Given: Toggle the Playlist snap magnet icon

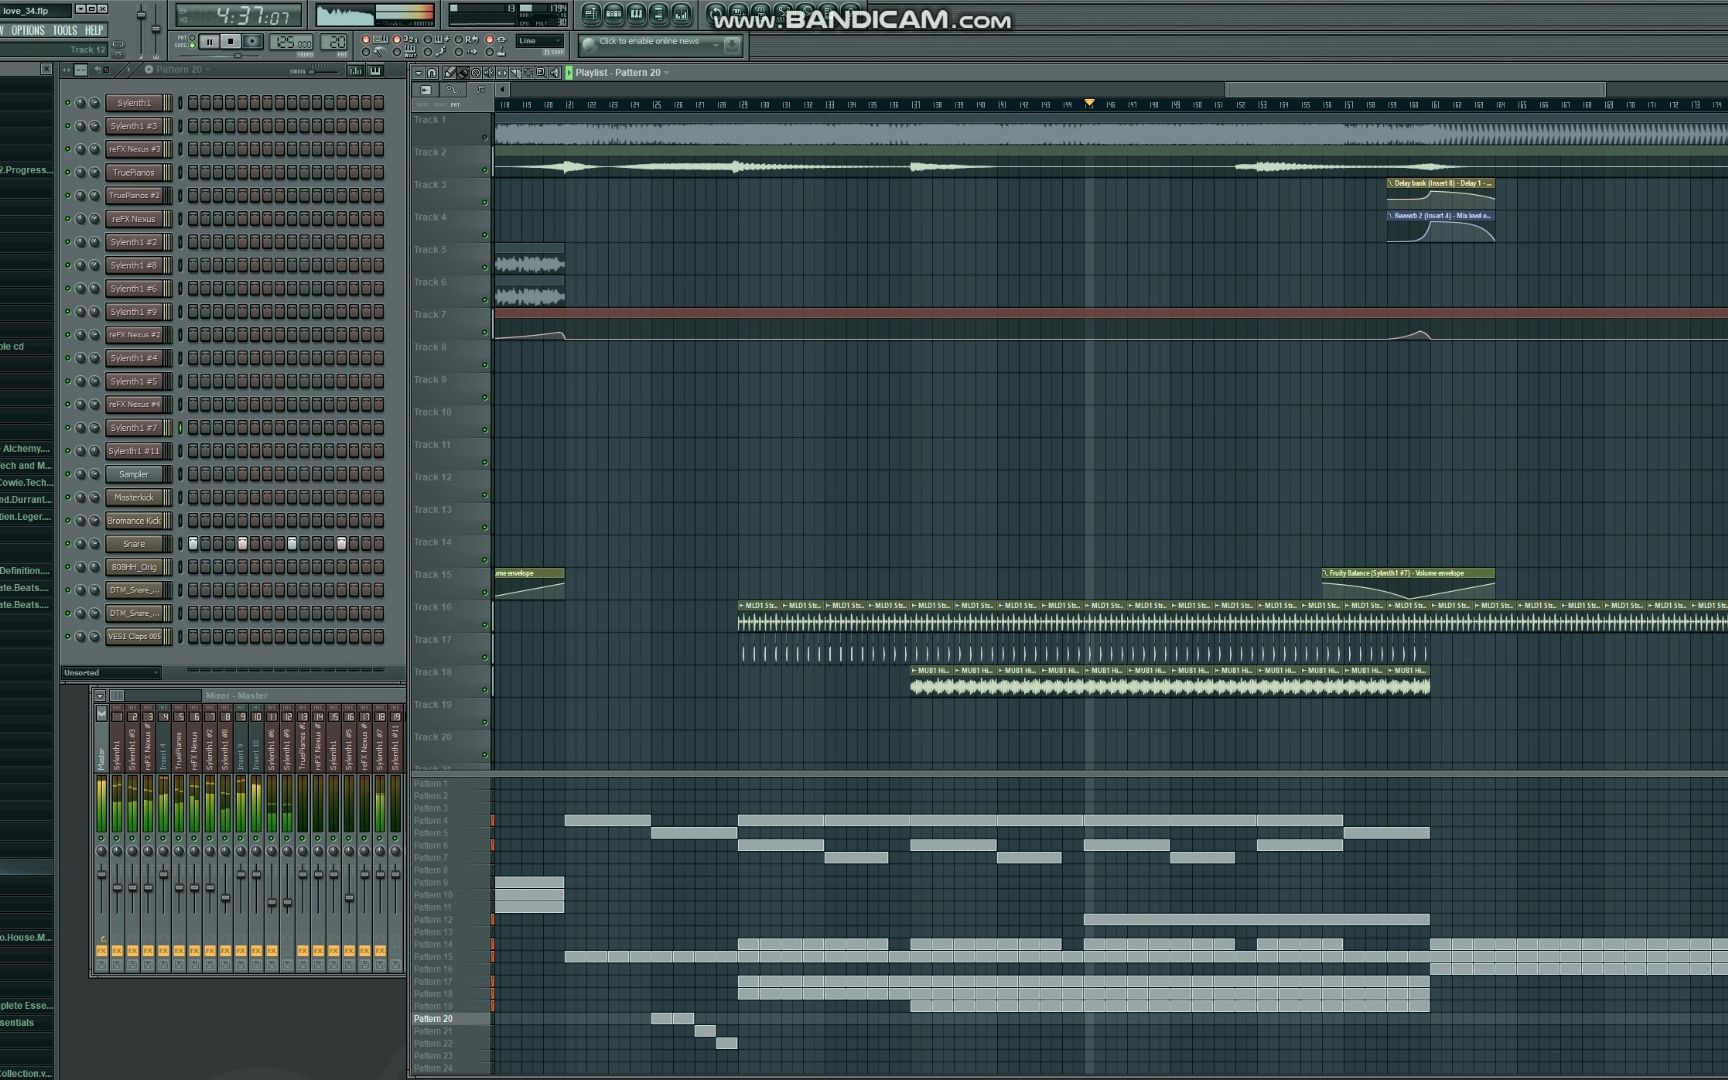Looking at the screenshot, I should [432, 73].
